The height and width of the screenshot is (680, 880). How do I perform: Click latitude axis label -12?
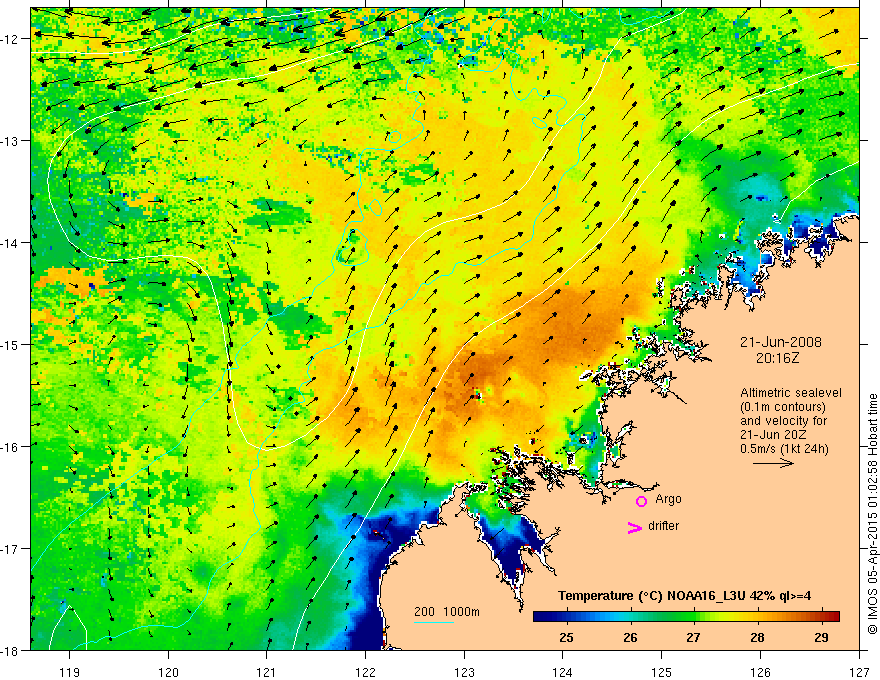11,39
